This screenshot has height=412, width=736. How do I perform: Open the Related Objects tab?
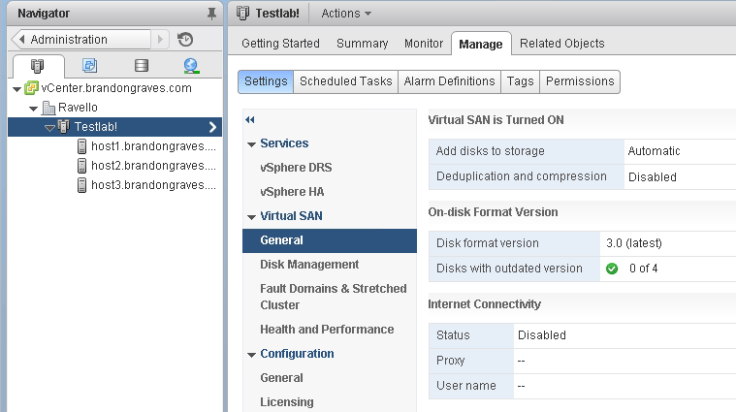(562, 44)
